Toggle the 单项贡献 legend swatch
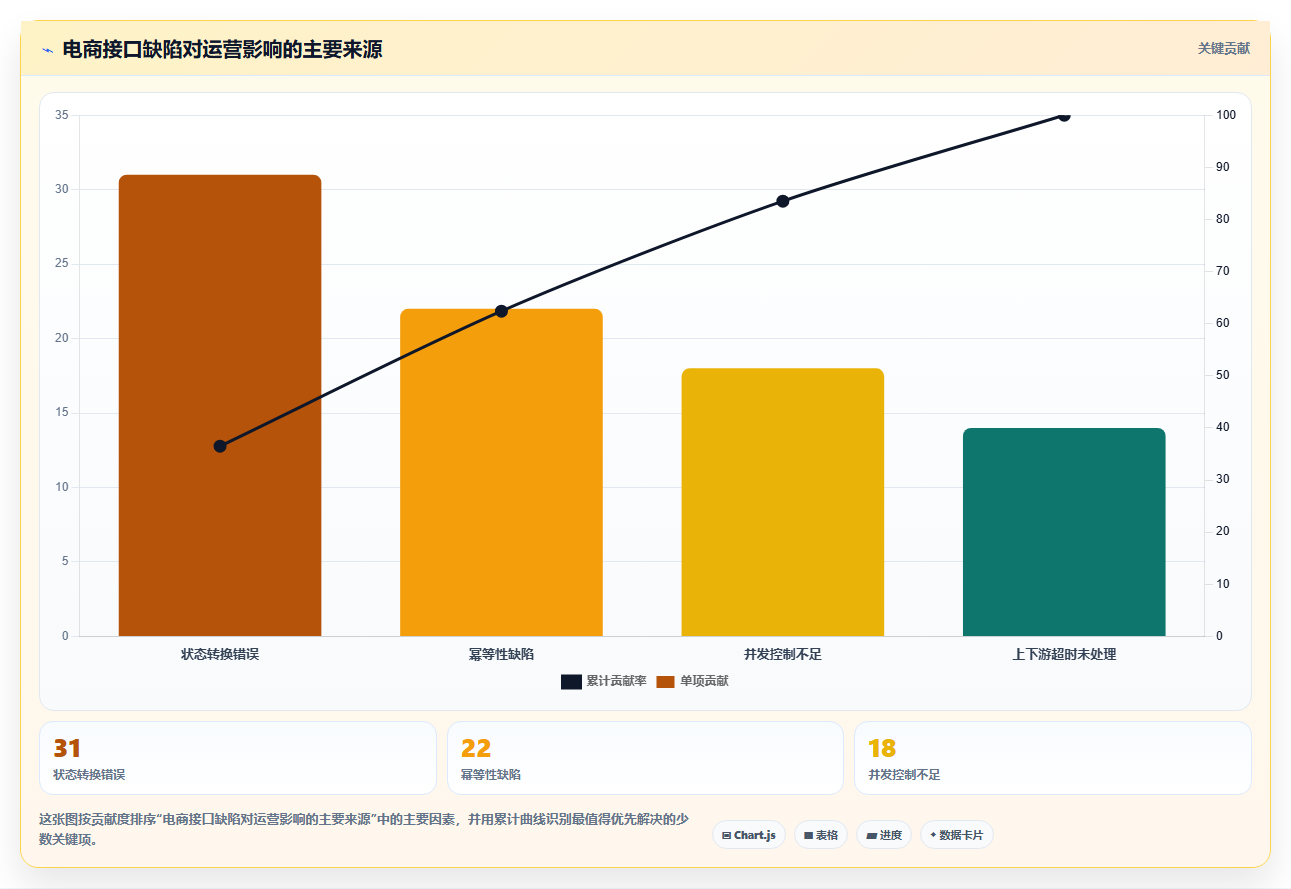1291x889 pixels. (665, 681)
